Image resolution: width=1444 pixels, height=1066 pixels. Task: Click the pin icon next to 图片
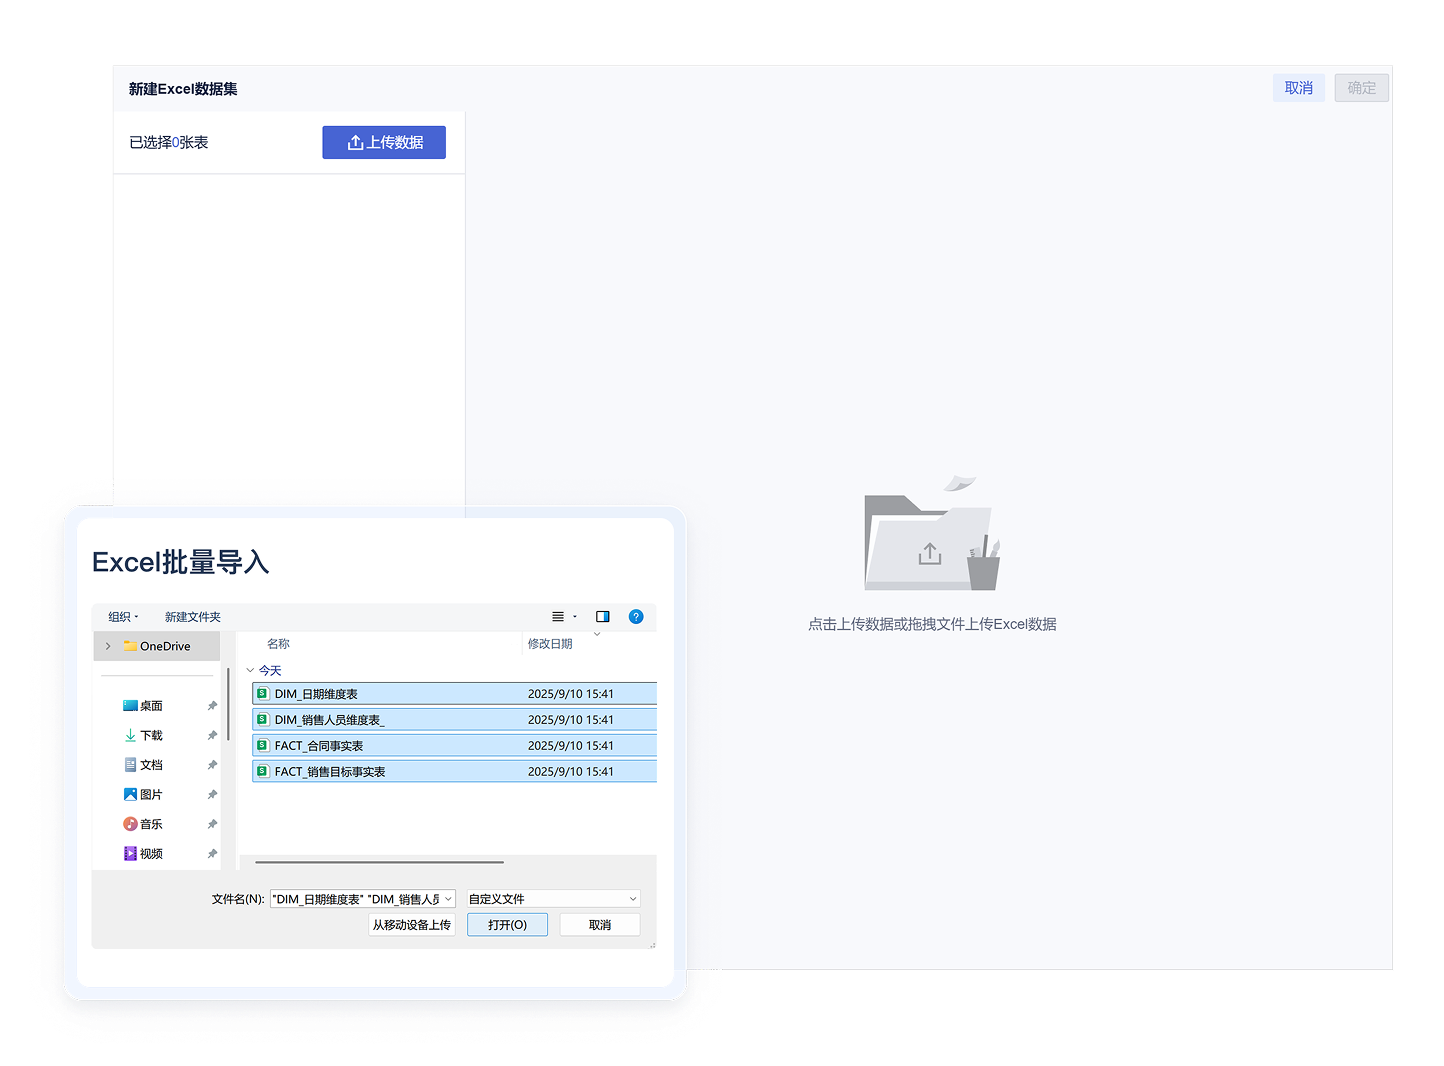[212, 795]
